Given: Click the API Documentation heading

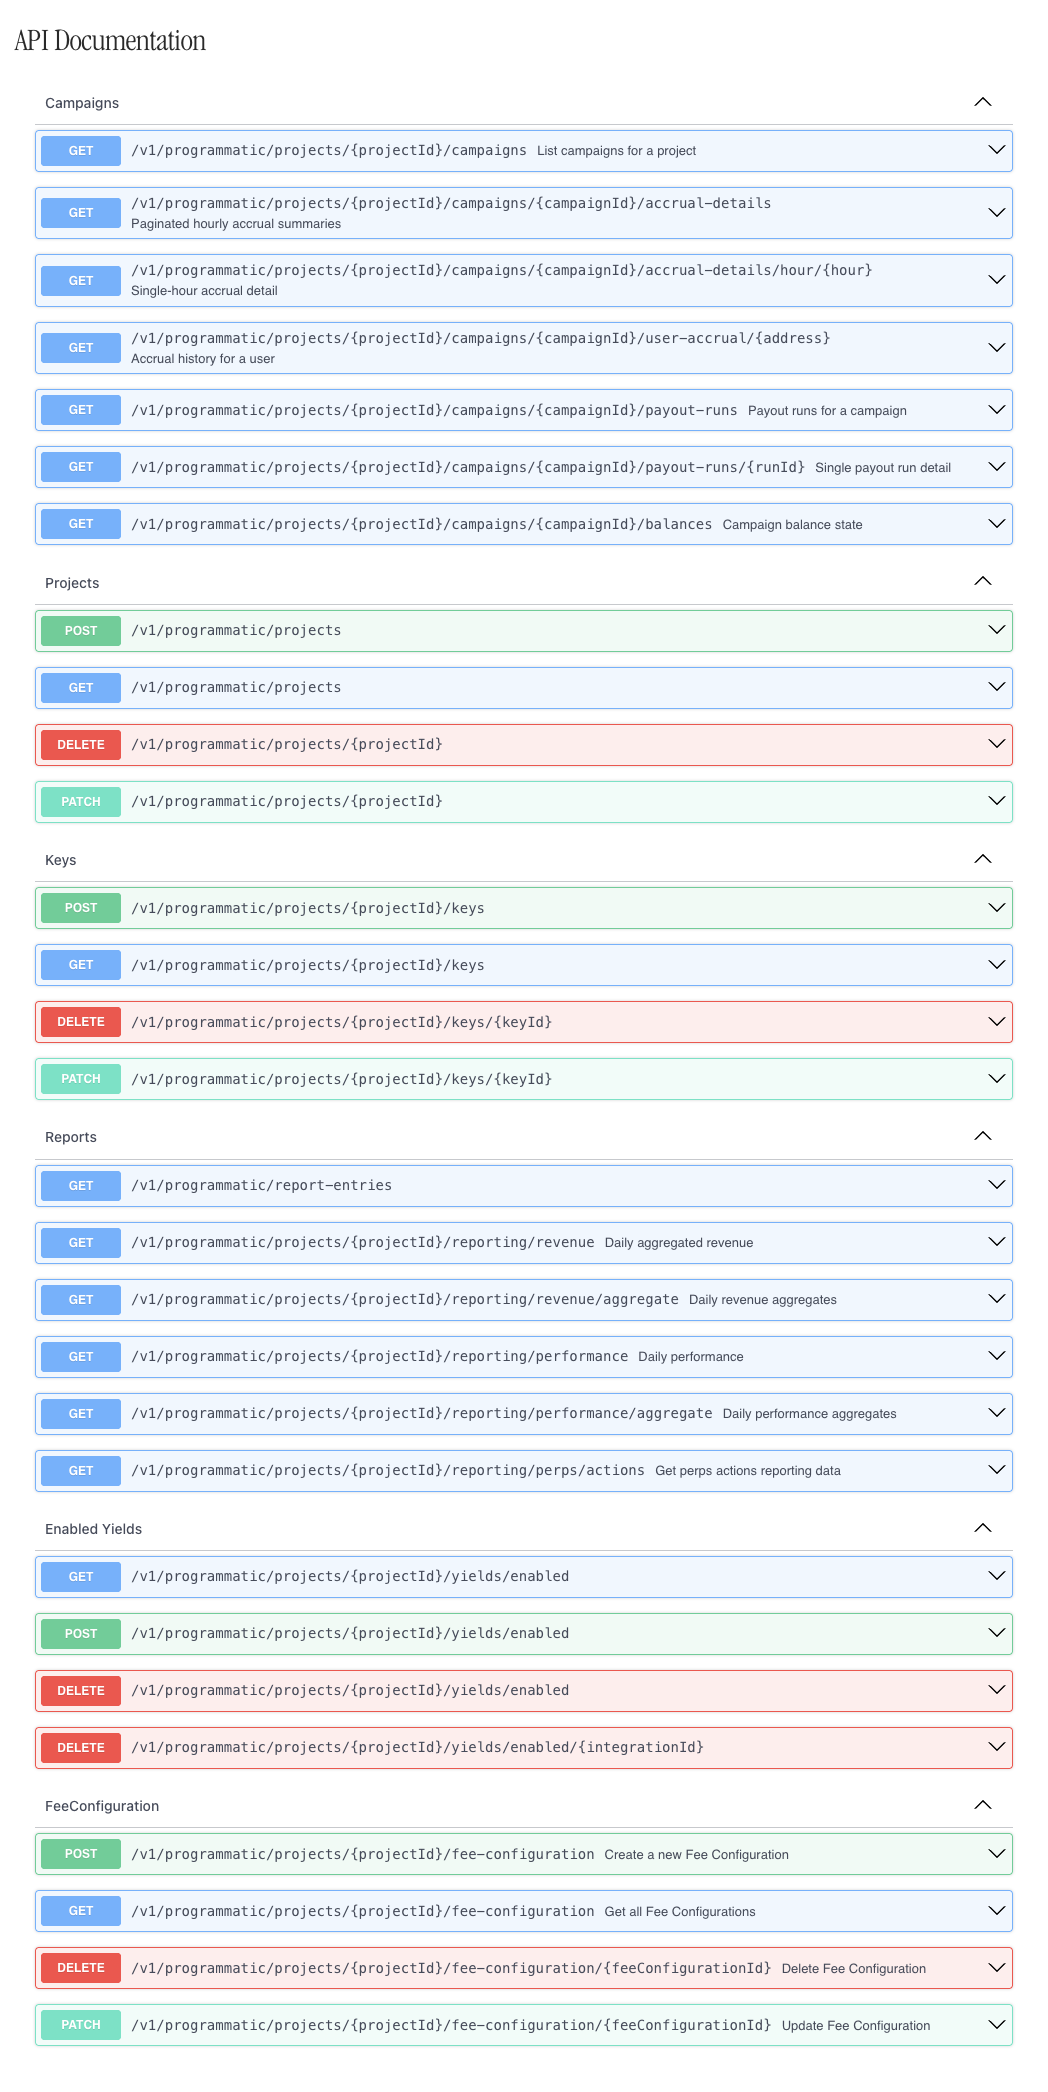Looking at the screenshot, I should tap(110, 41).
